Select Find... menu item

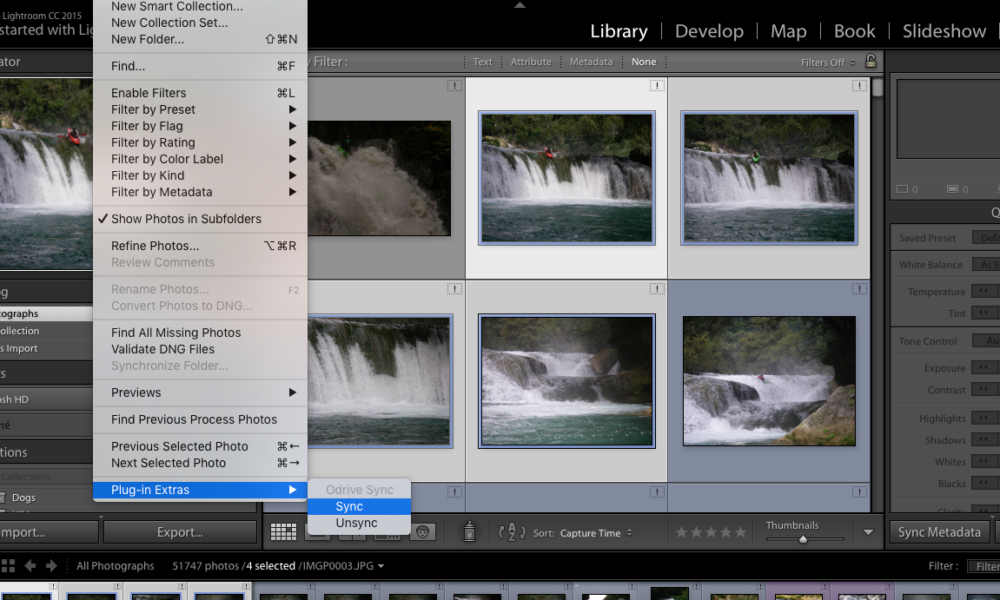tap(200, 66)
